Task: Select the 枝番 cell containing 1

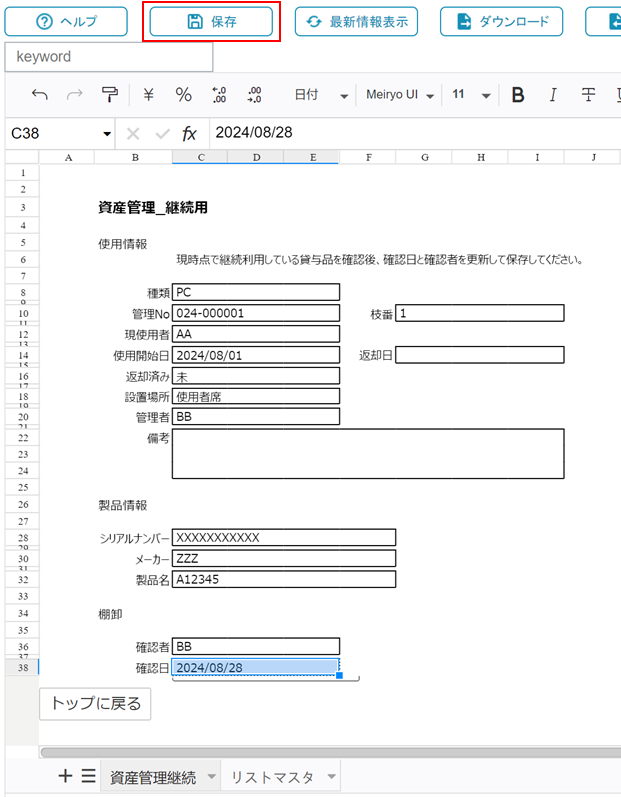Action: [480, 313]
